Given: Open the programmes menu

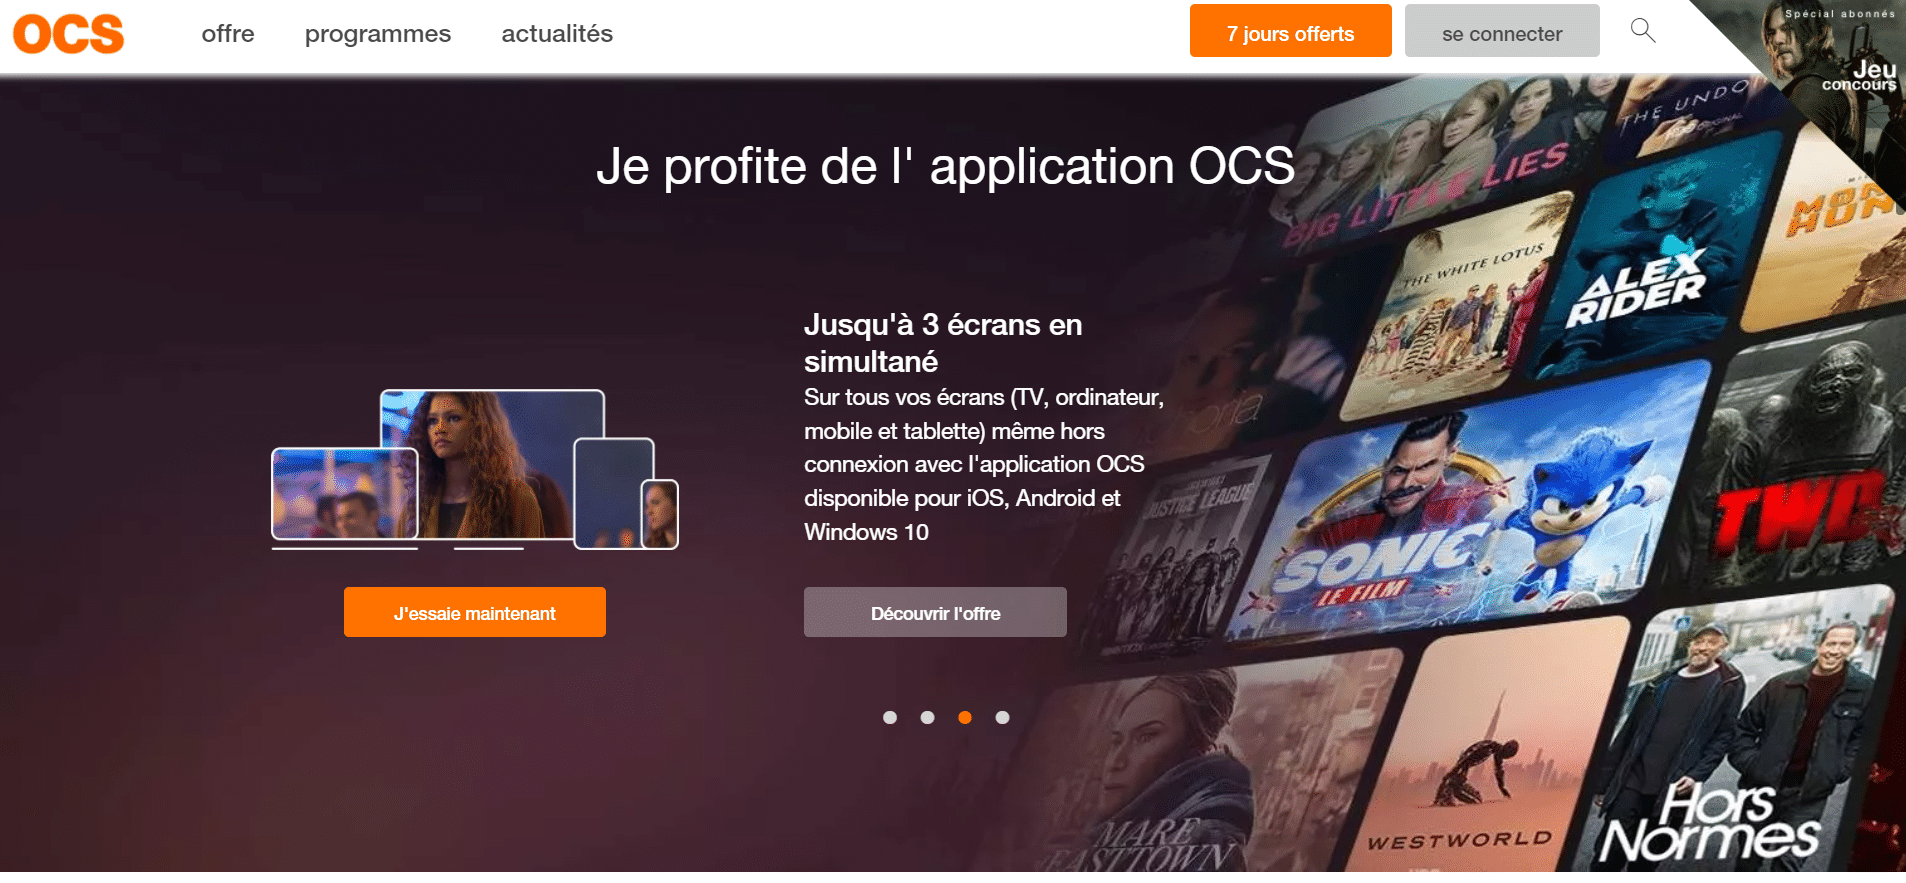Looking at the screenshot, I should point(378,34).
